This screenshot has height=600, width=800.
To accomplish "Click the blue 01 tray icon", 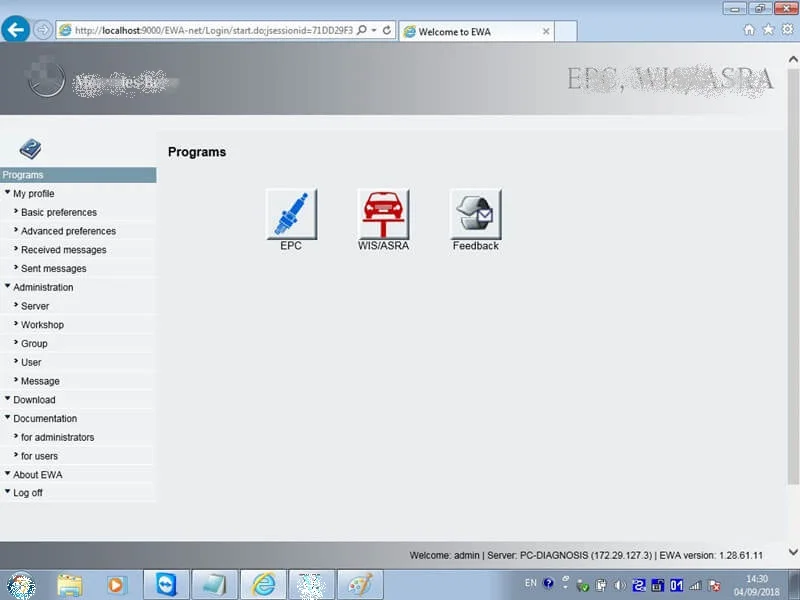I will click(677, 585).
